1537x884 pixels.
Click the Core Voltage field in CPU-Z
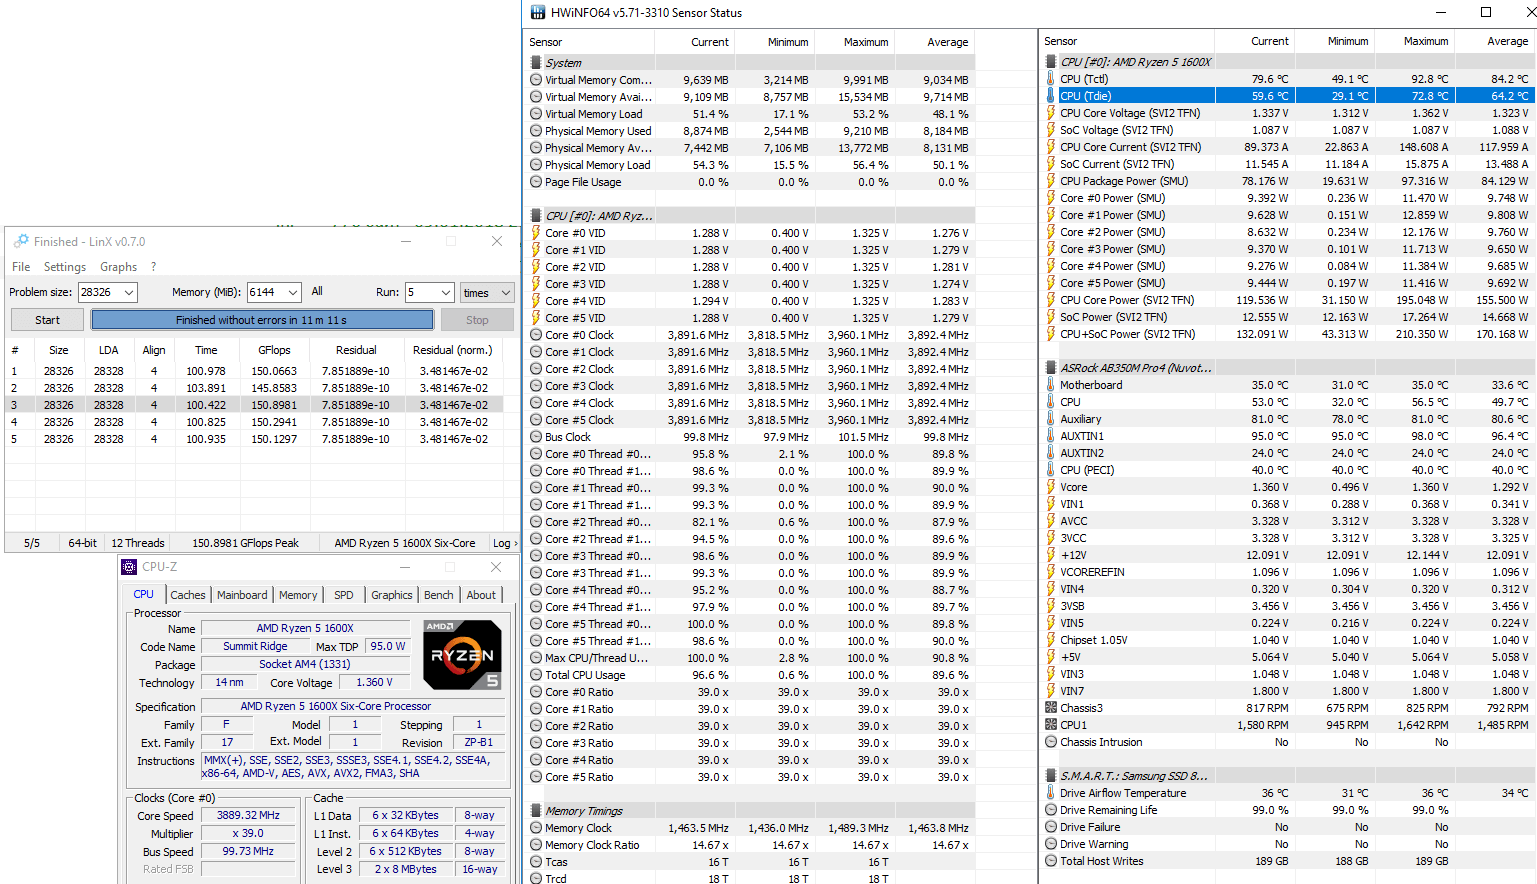tap(375, 683)
